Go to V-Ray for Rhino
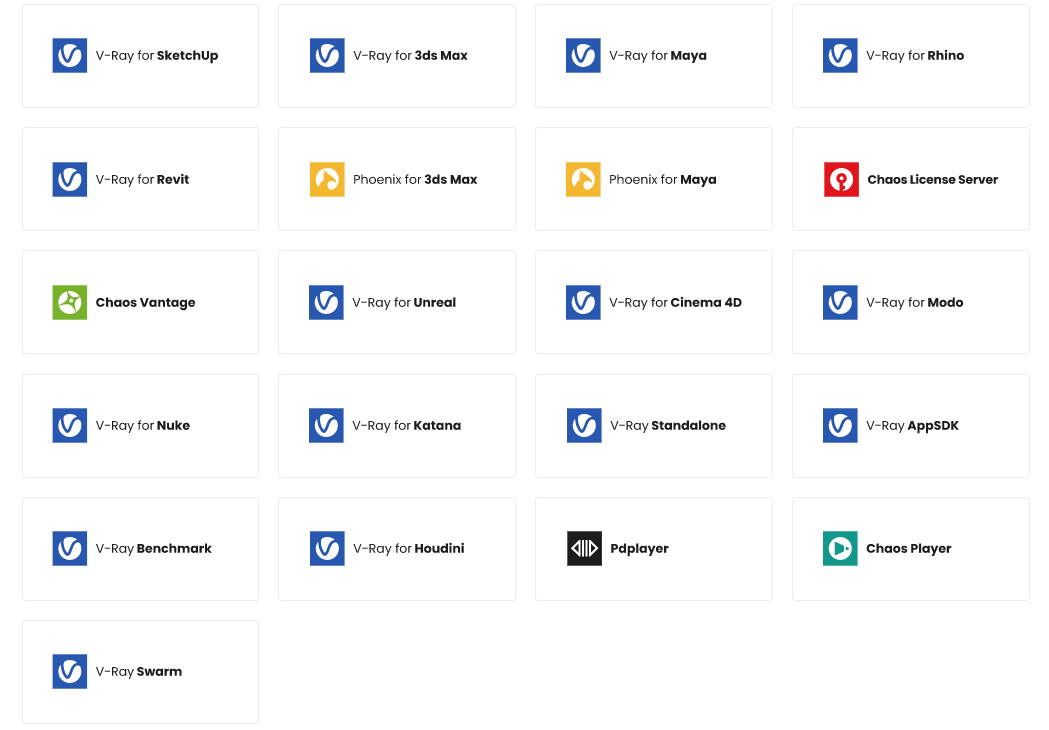Viewport: 1049px width, 730px height. click(x=915, y=56)
